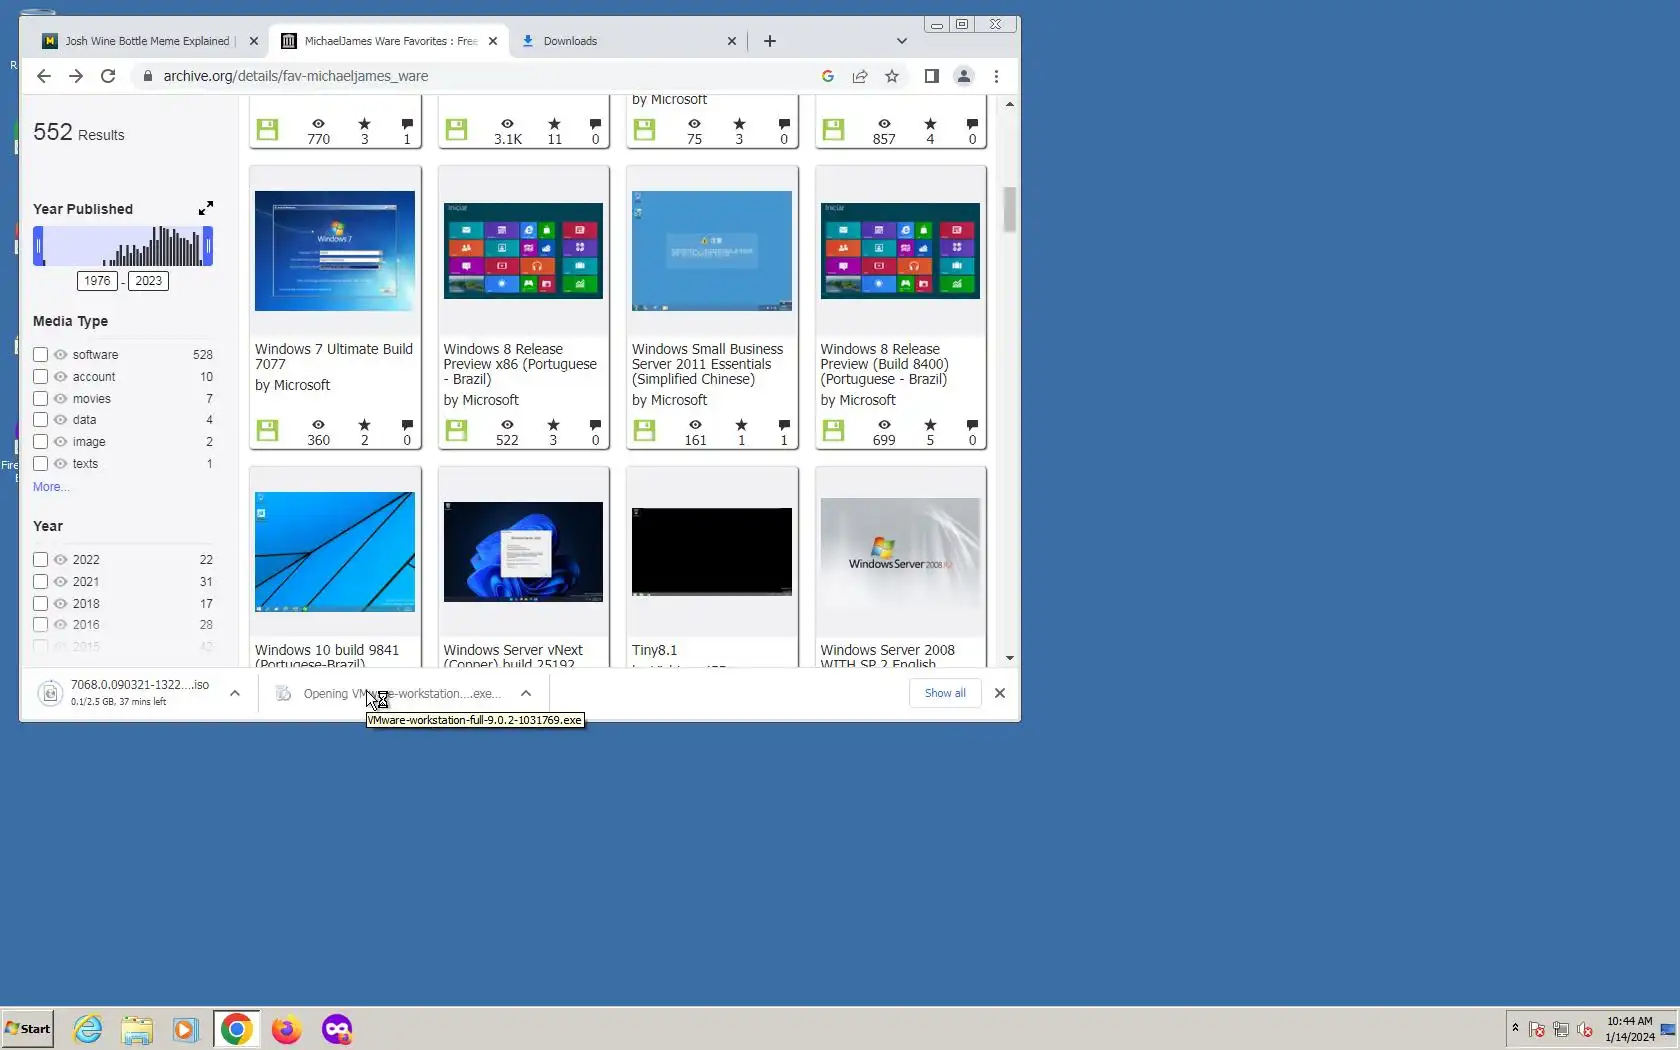The width and height of the screenshot is (1680, 1050).
Task: Check the image media type filter
Action: tap(40, 442)
